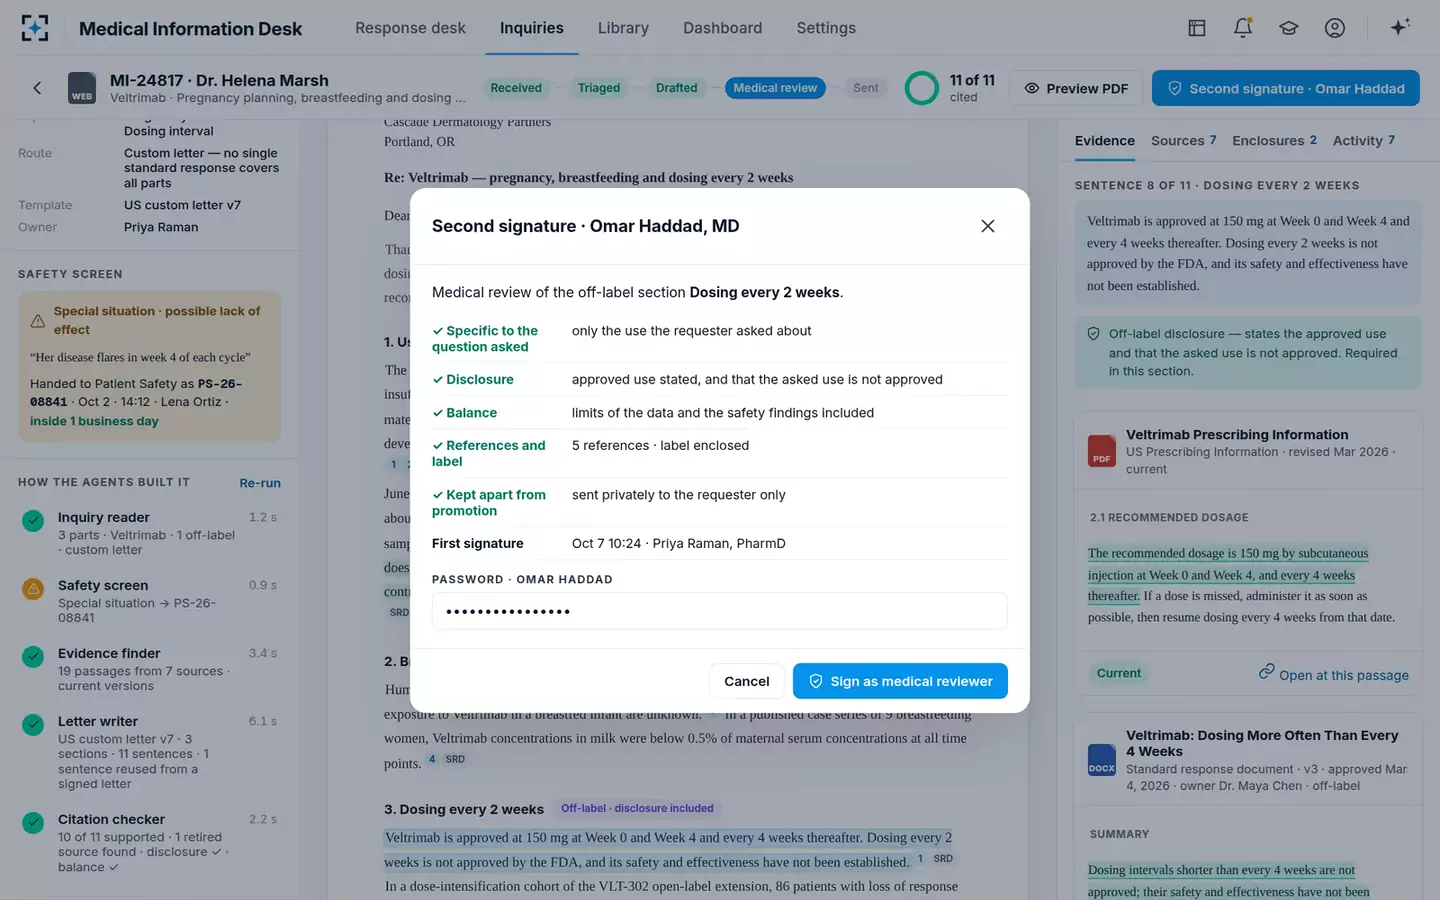This screenshot has height=900, width=1440.
Task: Click Second signature · Omar Haddad header button
Action: click(1285, 88)
